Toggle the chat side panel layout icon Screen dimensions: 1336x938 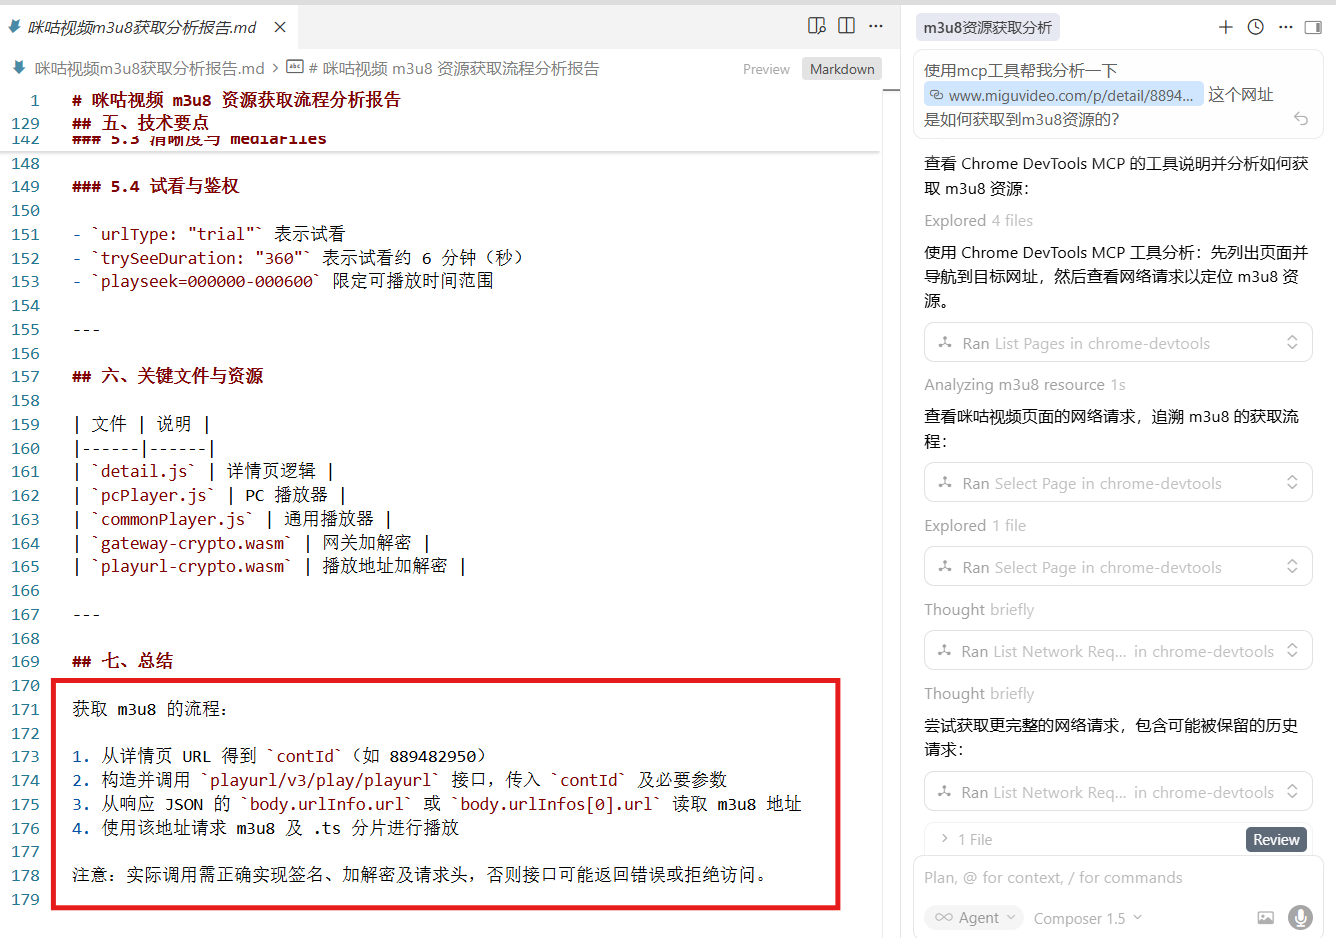click(x=1314, y=27)
